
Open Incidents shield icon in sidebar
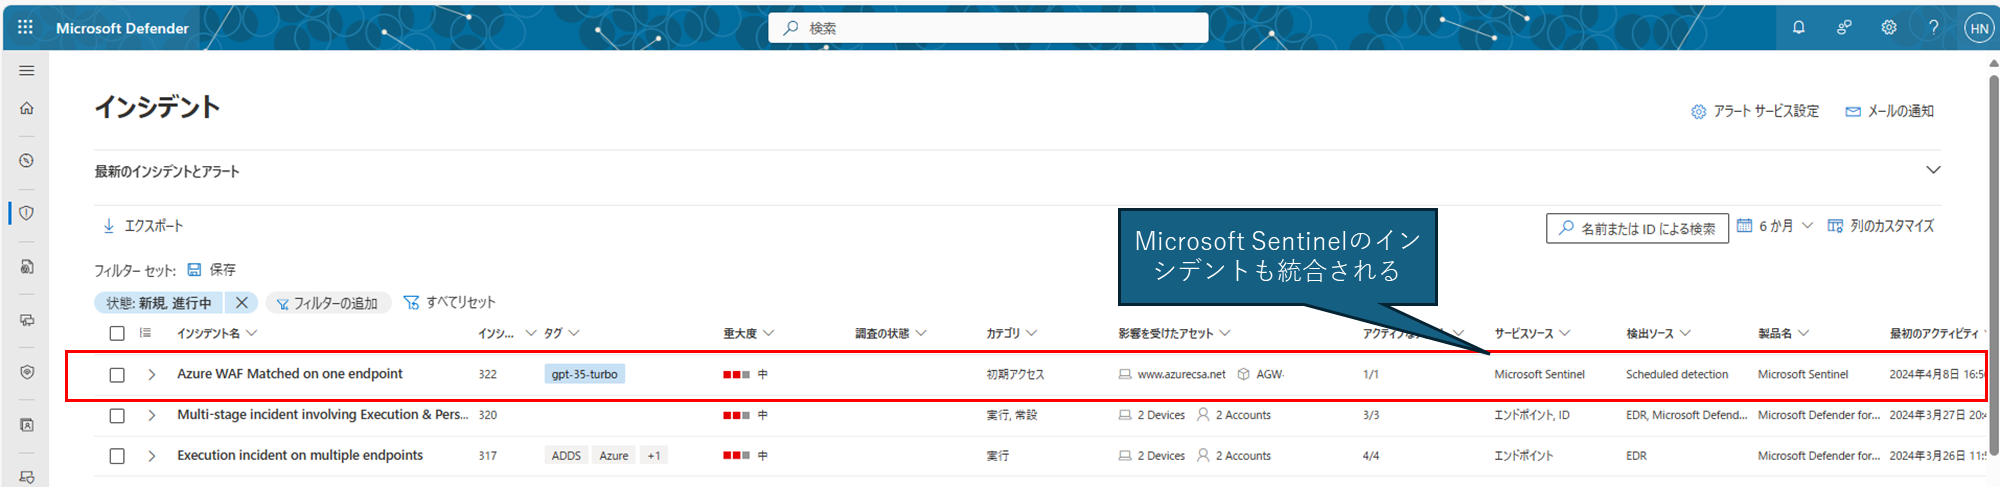(27, 213)
